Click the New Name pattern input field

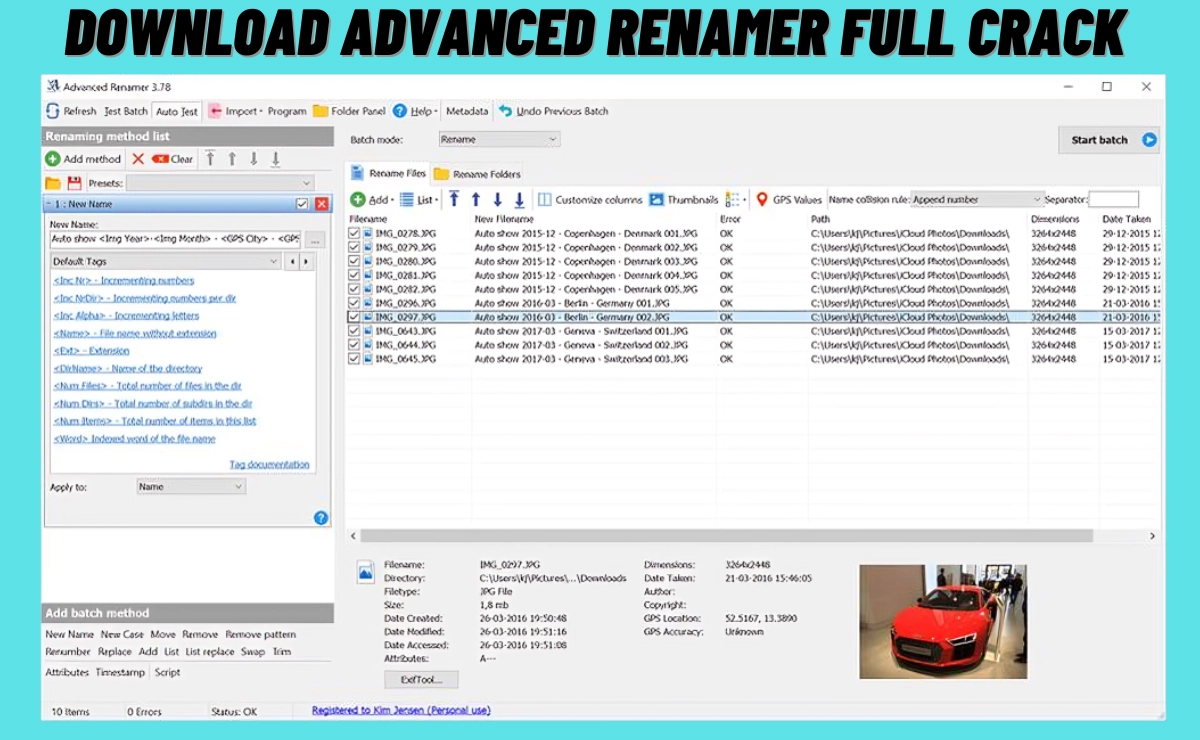(x=175, y=240)
